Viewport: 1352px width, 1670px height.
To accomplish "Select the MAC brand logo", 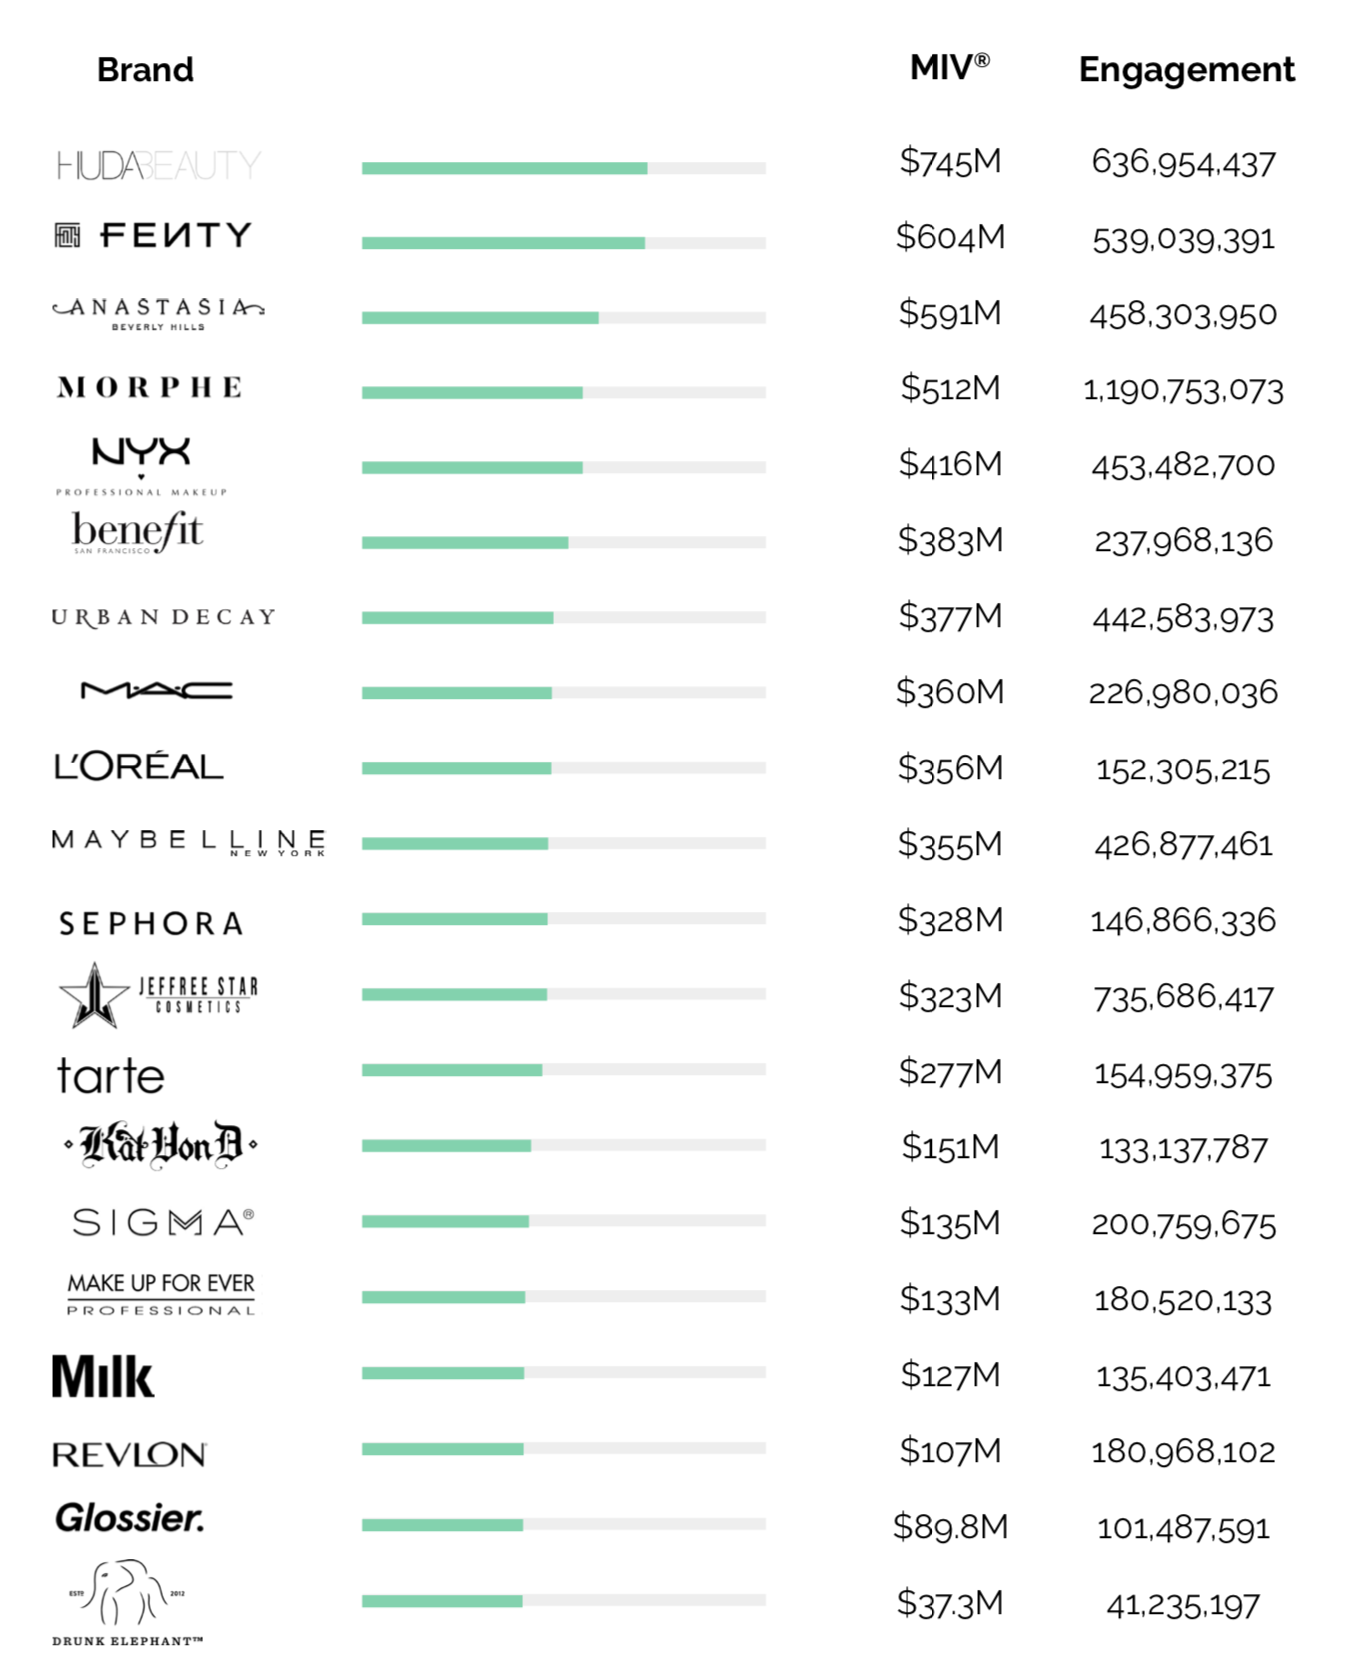I will point(157,690).
